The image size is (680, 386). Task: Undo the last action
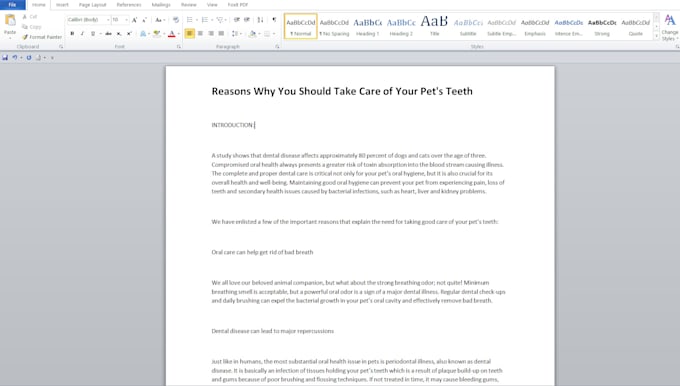point(15,57)
